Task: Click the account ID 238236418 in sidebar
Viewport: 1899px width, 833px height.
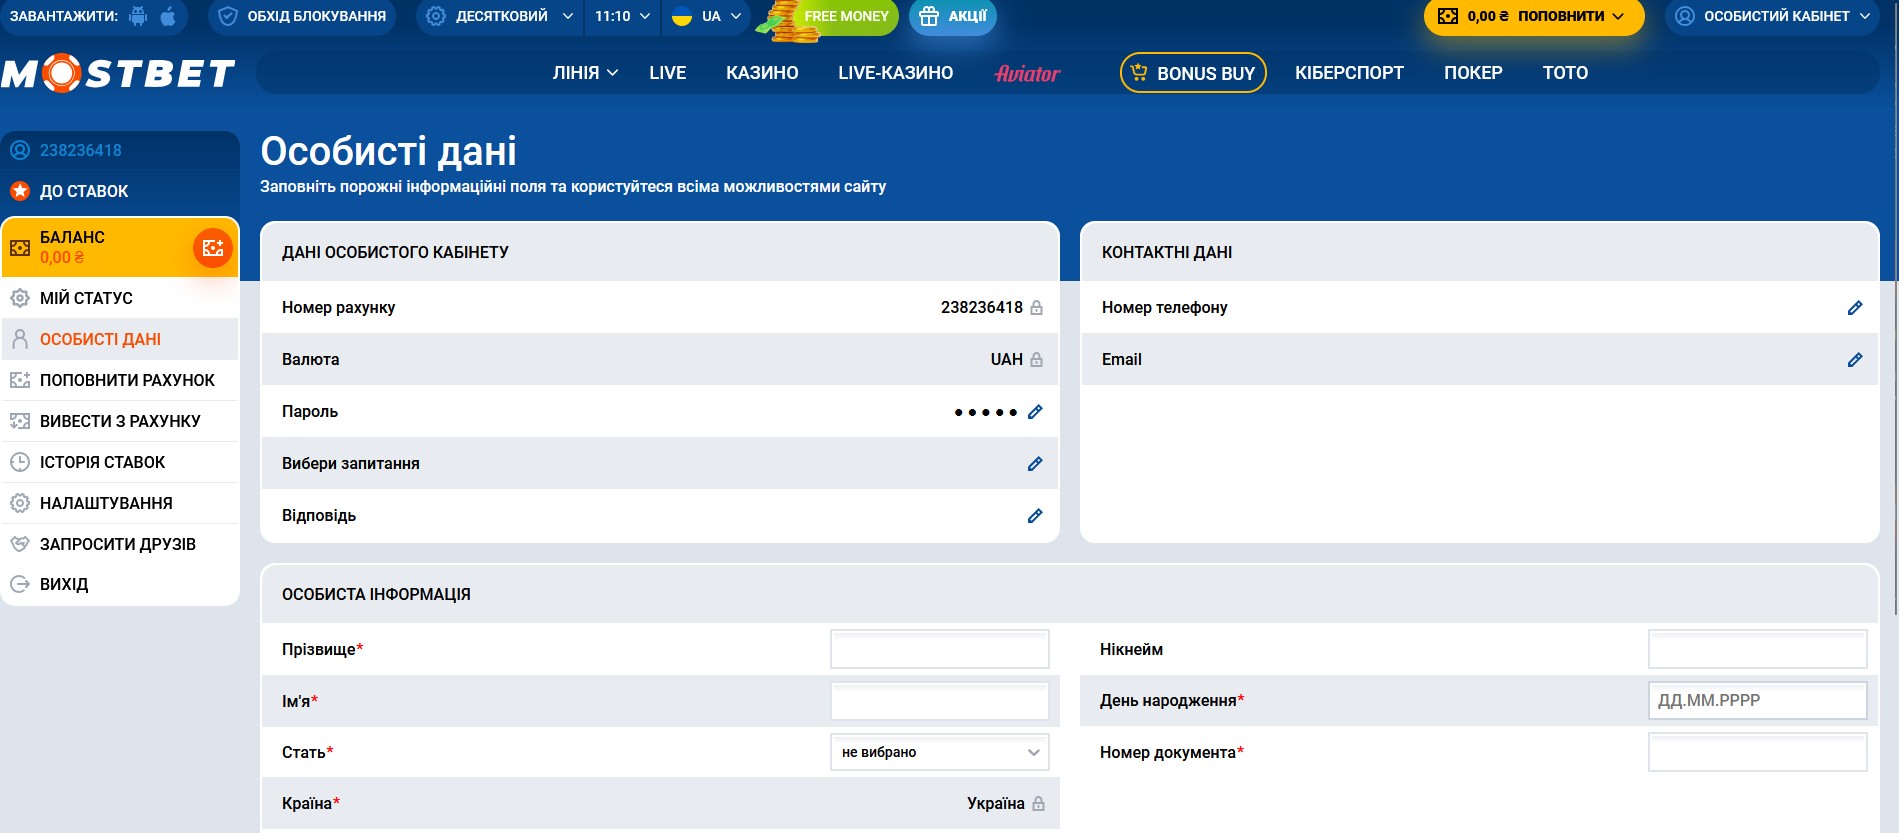Action: (80, 150)
